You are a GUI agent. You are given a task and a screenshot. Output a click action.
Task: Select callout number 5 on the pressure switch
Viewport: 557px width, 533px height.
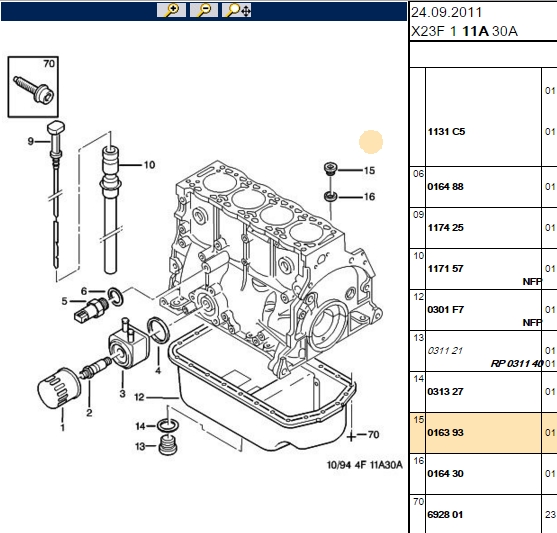pyautogui.click(x=64, y=301)
